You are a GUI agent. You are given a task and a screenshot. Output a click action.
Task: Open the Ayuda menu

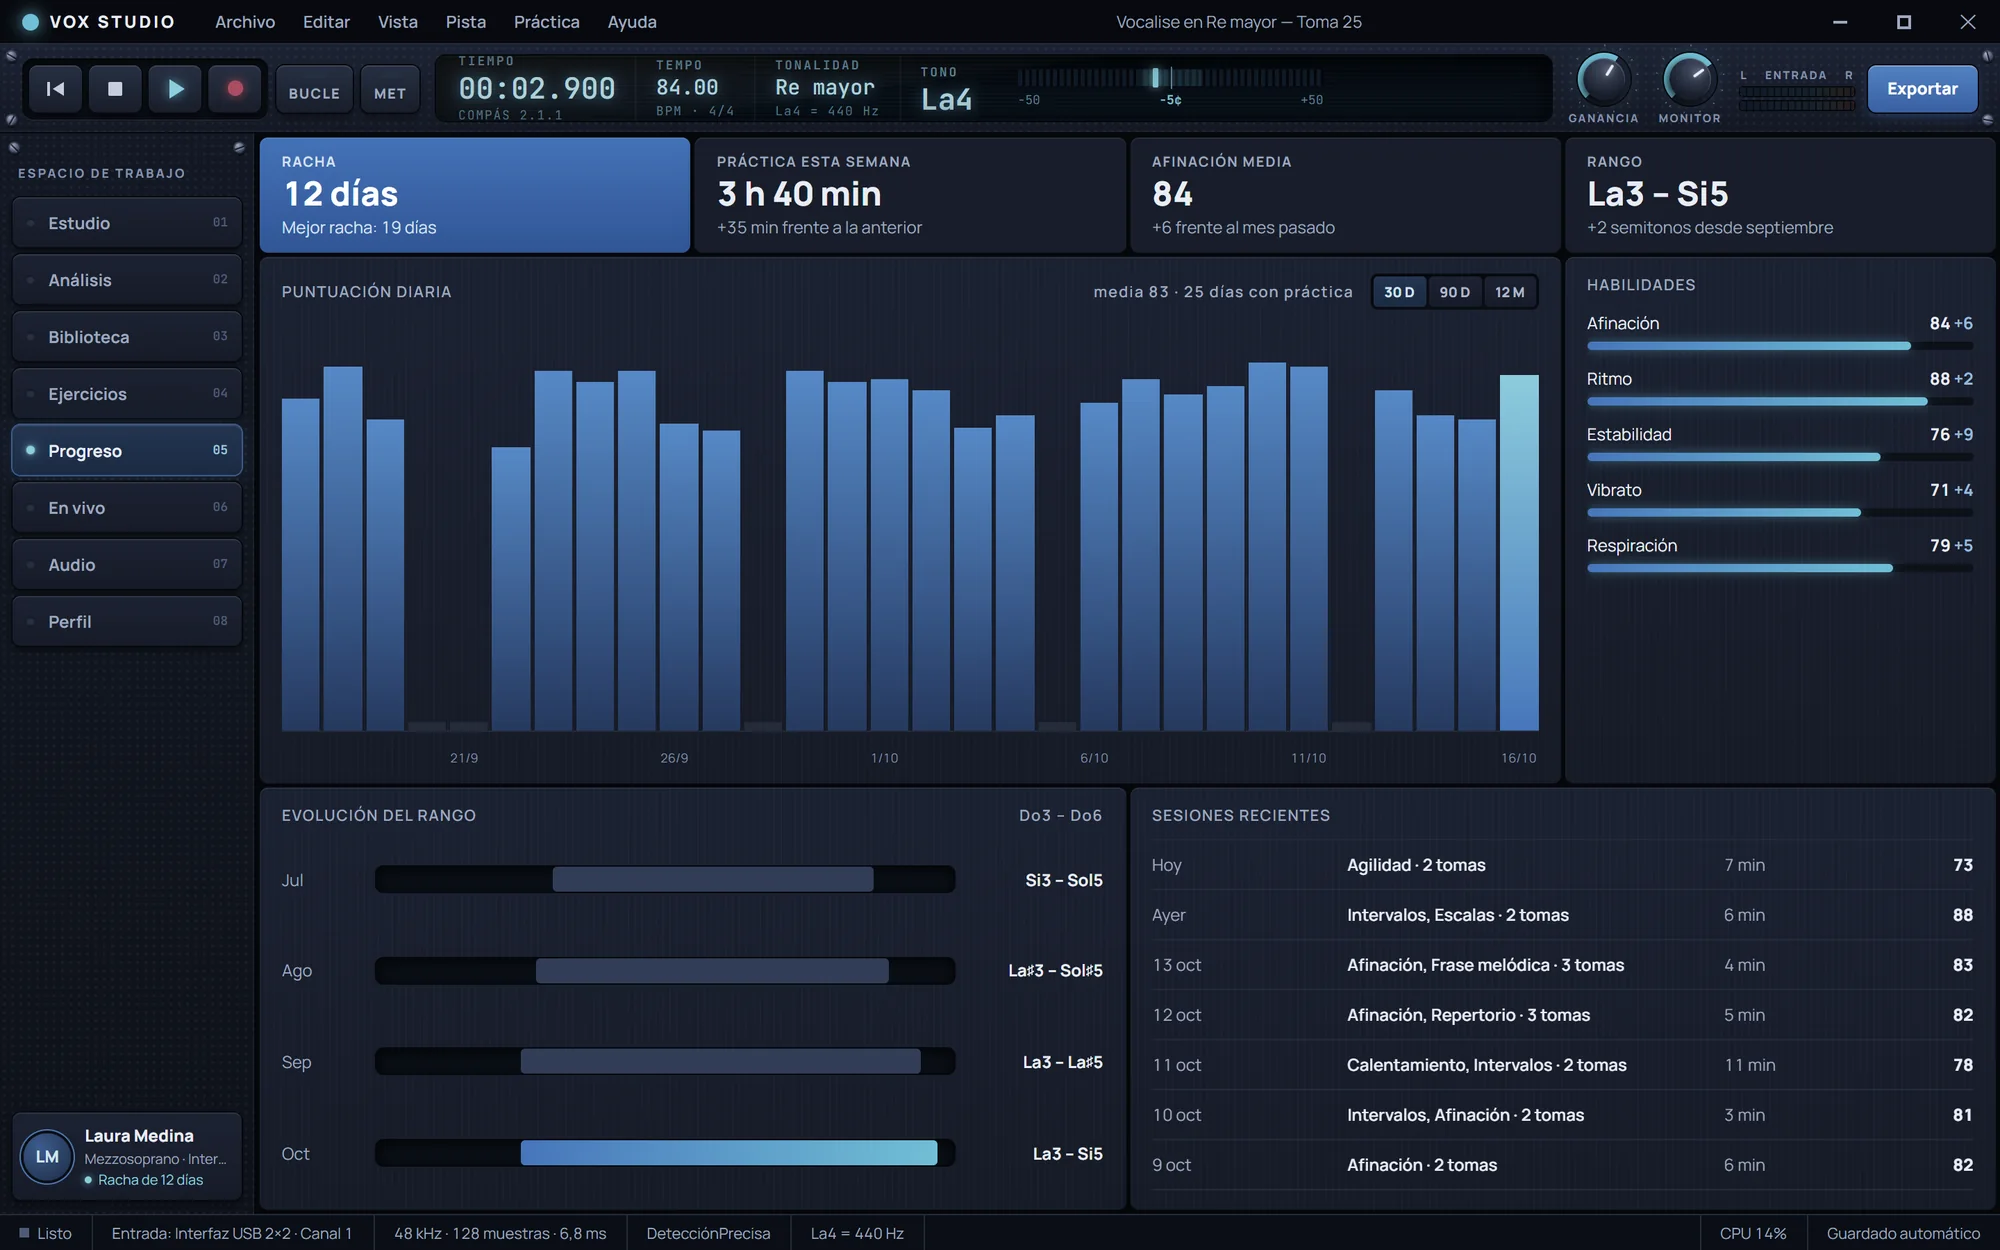tap(632, 22)
